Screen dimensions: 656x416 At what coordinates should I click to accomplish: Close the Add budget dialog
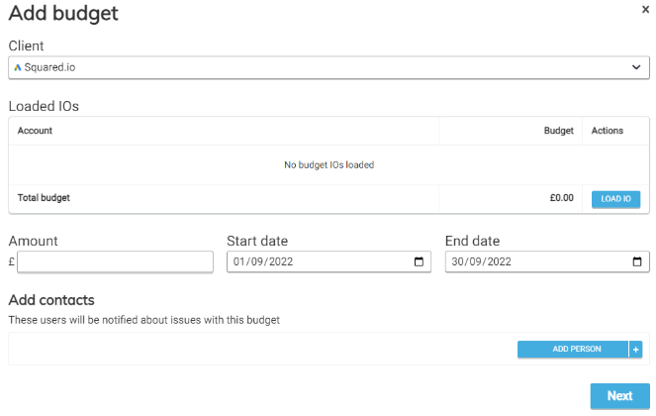click(x=644, y=9)
